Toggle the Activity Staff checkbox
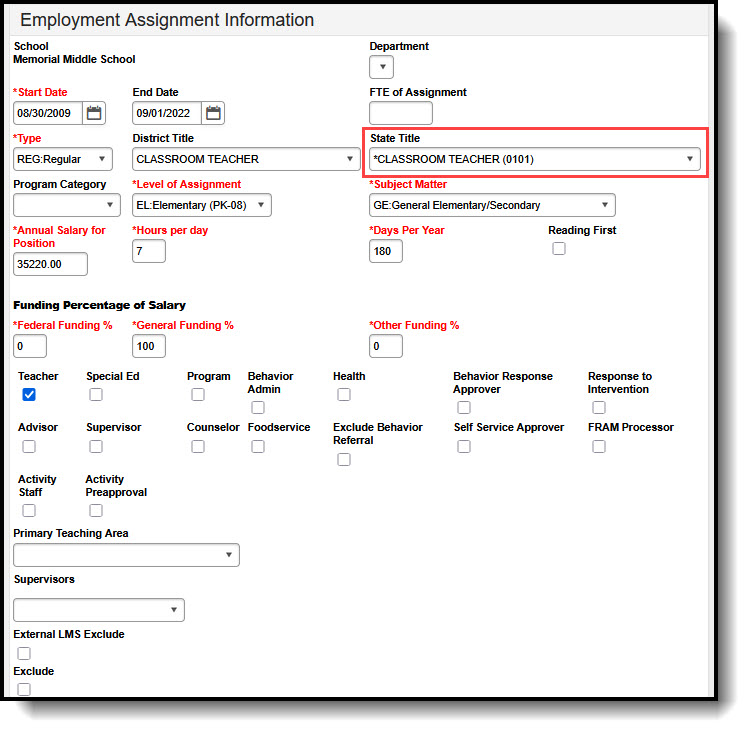 tap(29, 511)
